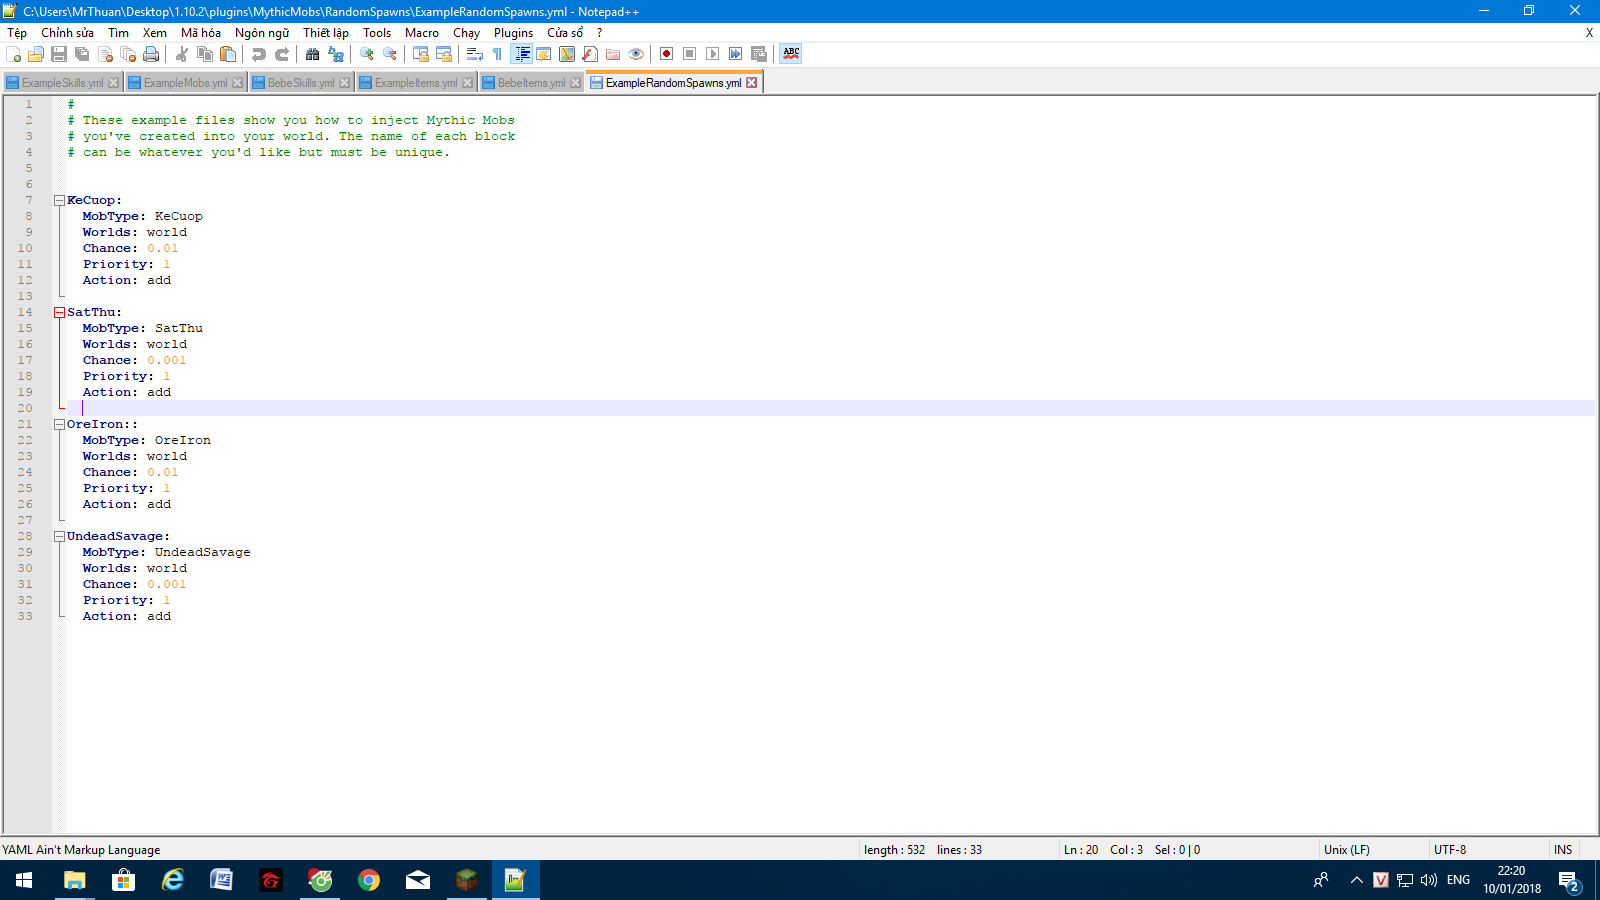This screenshot has height=900, width=1600.
Task: Toggle show all characters pilcrow icon
Action: (x=498, y=54)
